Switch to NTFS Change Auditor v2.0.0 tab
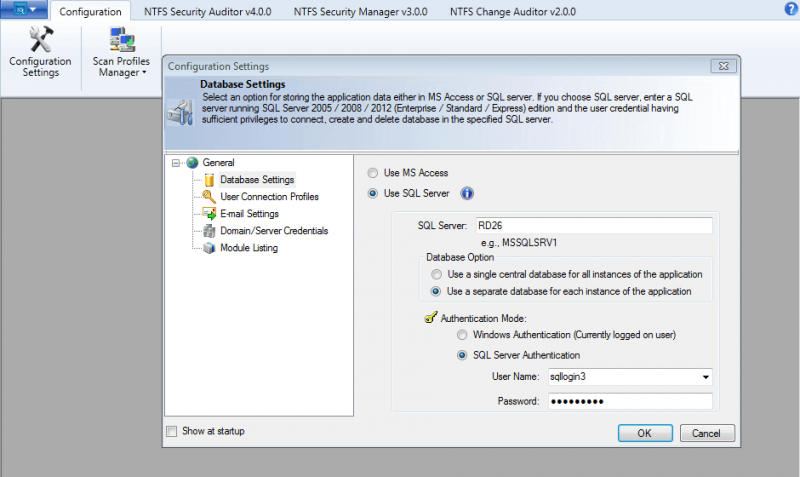The image size is (800, 477). coord(513,11)
